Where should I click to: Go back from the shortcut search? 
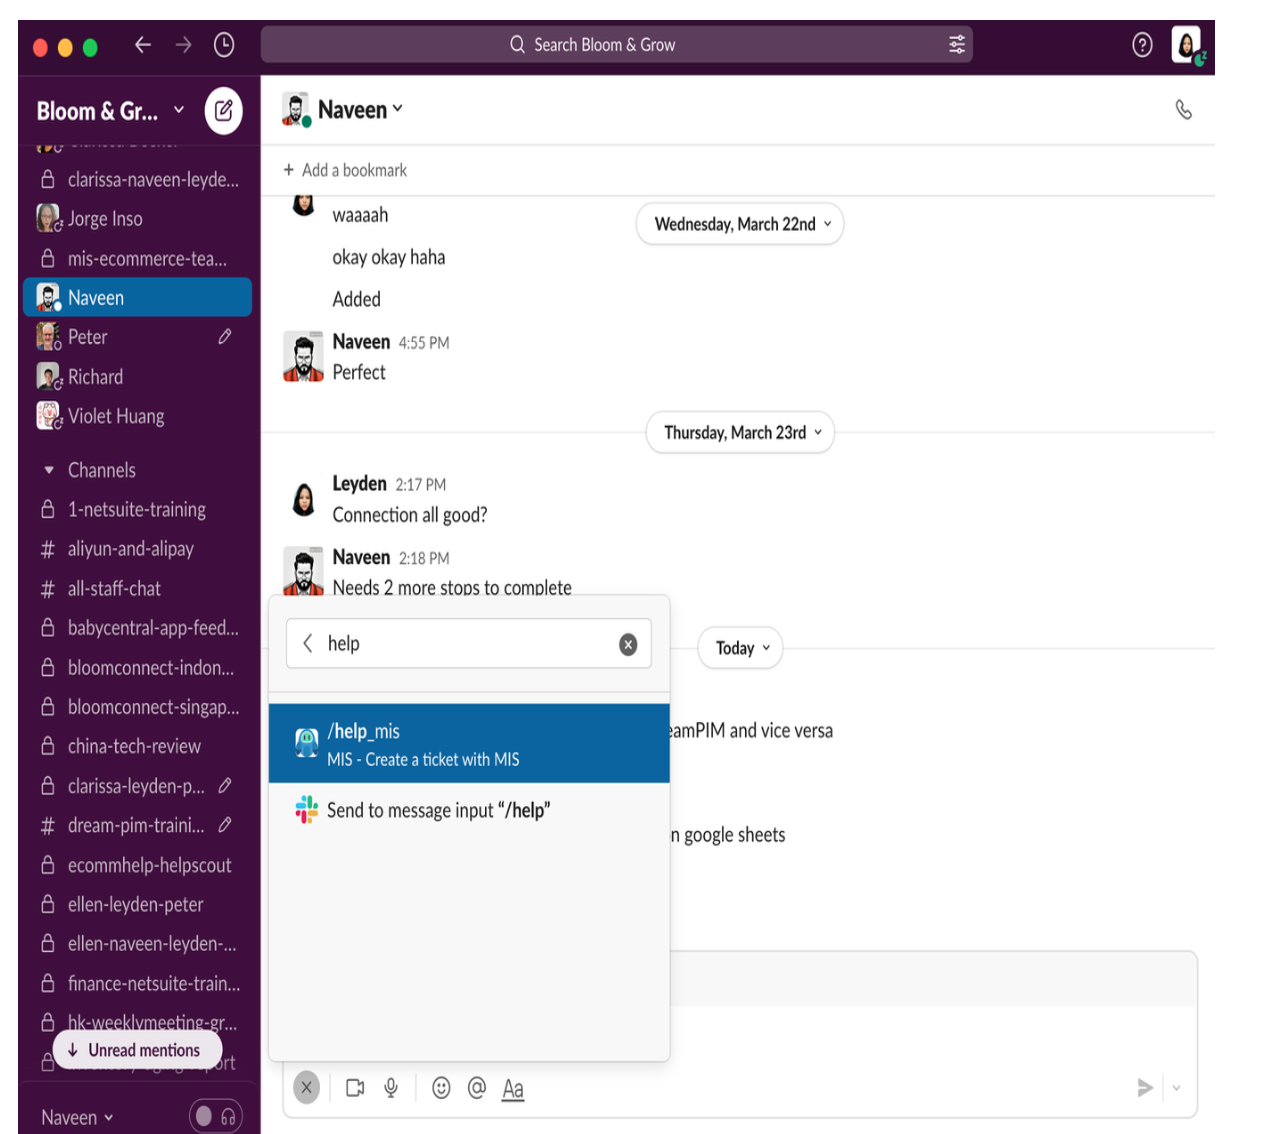click(x=308, y=643)
